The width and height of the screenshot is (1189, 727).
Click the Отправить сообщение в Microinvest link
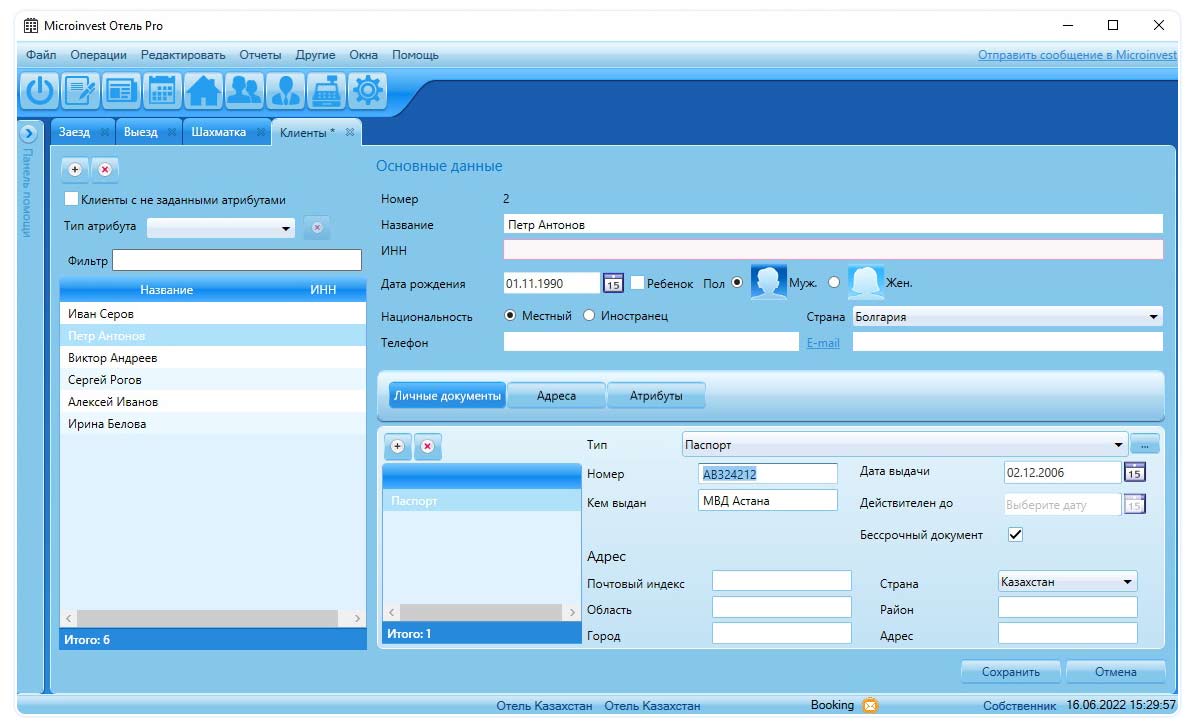pyautogui.click(x=1077, y=55)
